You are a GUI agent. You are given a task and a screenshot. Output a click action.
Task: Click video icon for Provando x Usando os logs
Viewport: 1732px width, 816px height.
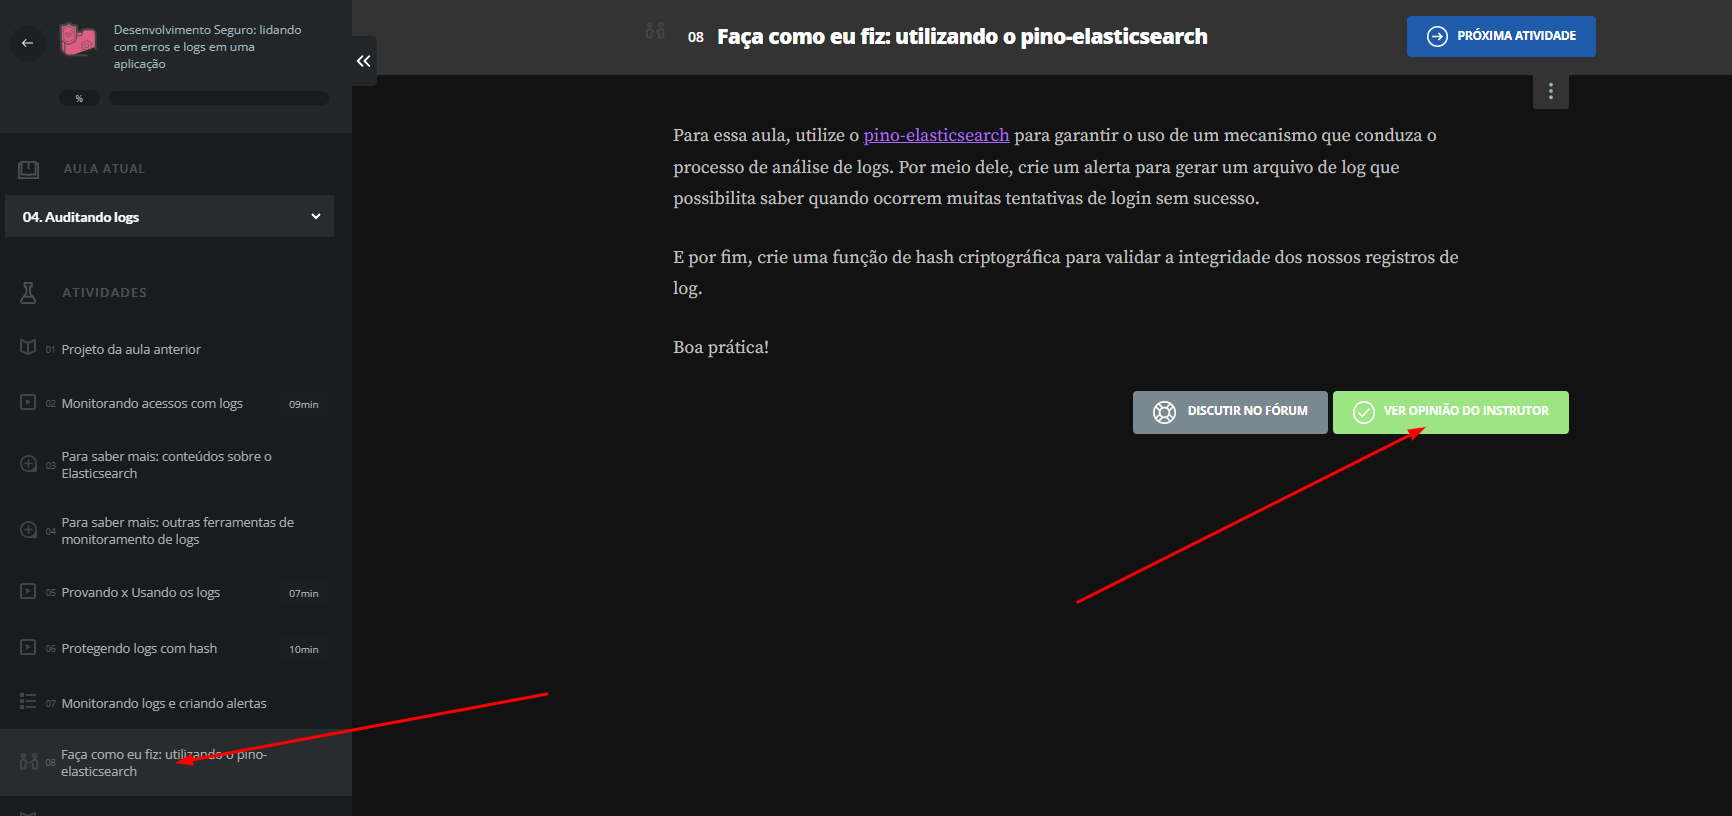(x=28, y=591)
